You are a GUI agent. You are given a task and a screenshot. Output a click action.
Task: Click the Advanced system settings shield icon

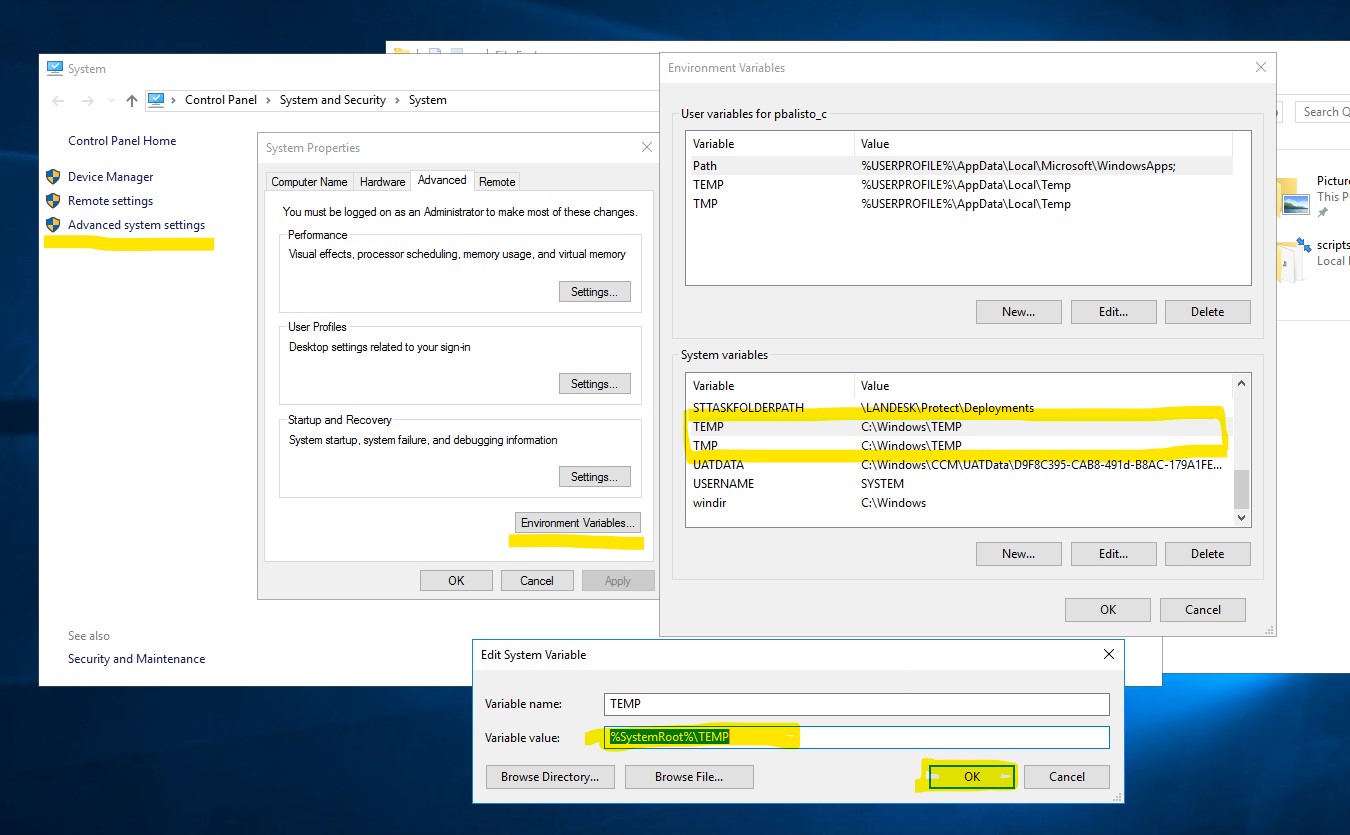pos(54,225)
